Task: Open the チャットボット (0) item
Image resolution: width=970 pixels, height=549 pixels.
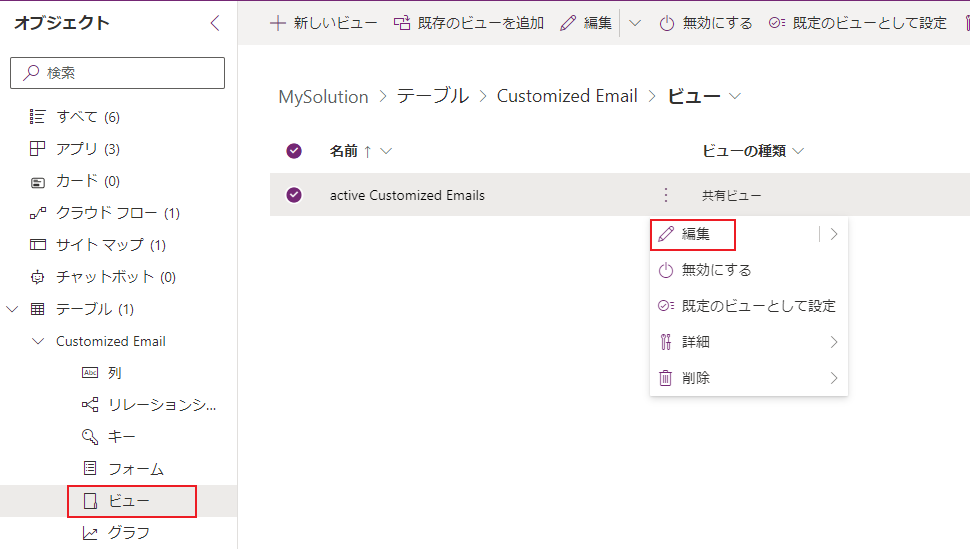Action: 118,277
